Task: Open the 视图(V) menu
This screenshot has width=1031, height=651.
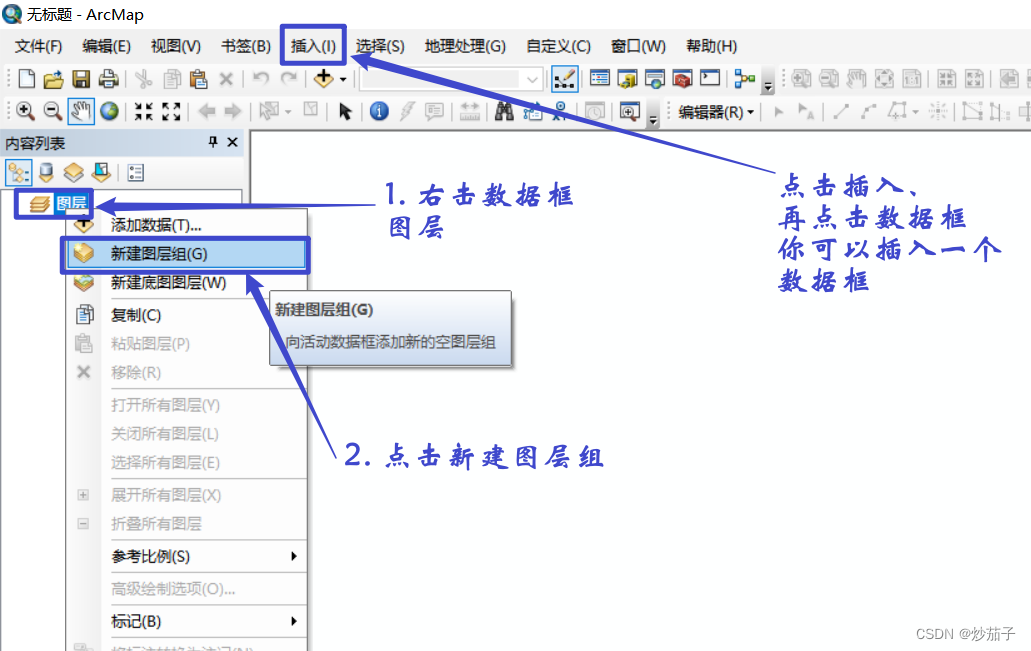Action: coord(176,46)
